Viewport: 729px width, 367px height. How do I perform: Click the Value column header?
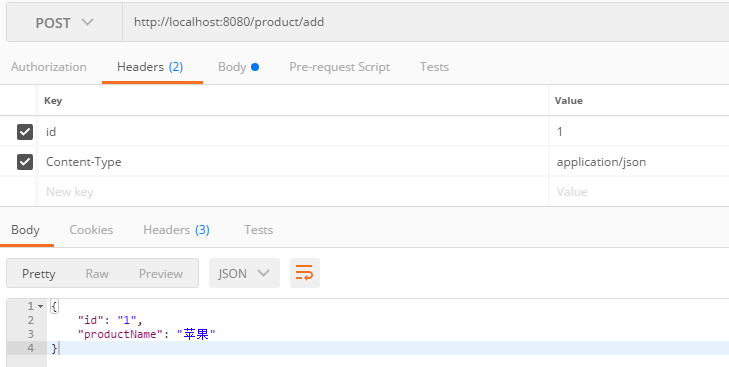[x=569, y=100]
